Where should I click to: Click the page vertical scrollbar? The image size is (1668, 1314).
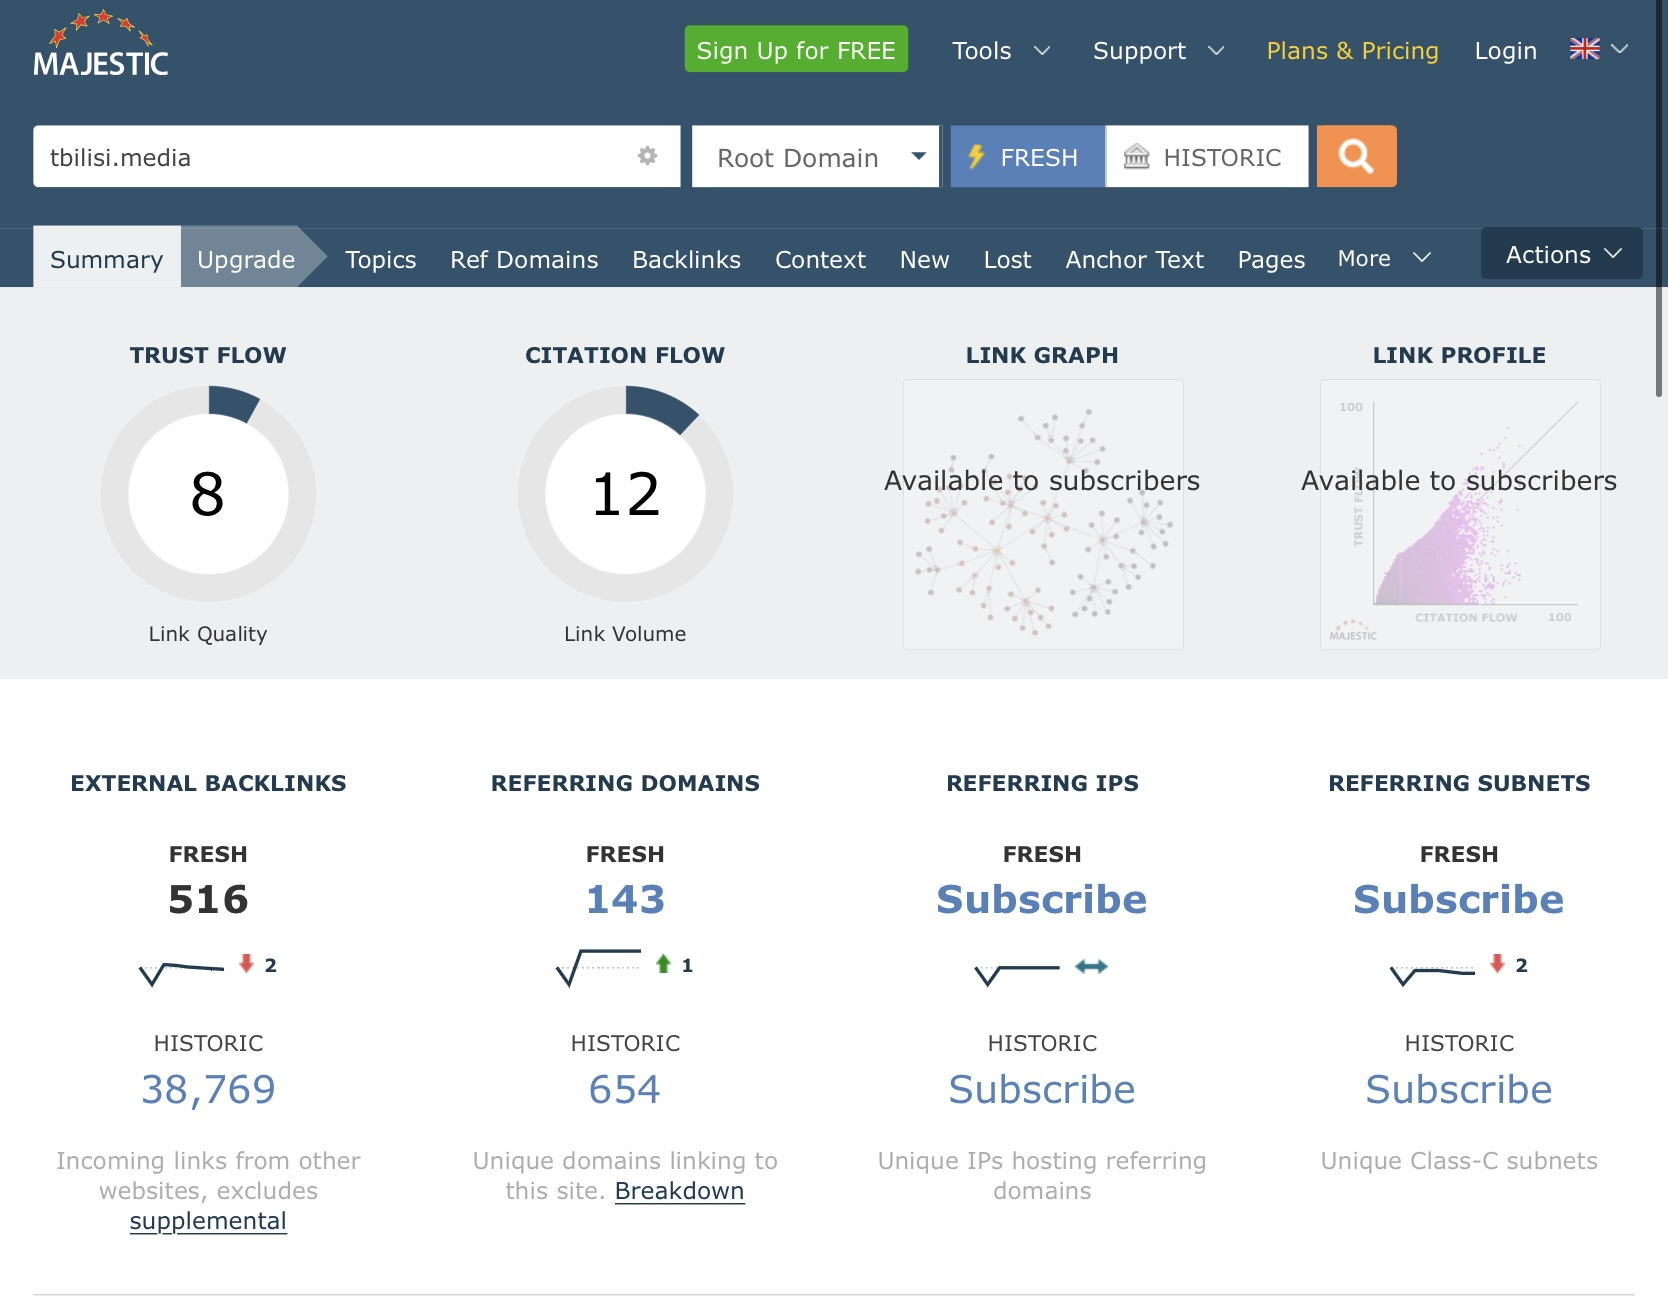click(1659, 200)
